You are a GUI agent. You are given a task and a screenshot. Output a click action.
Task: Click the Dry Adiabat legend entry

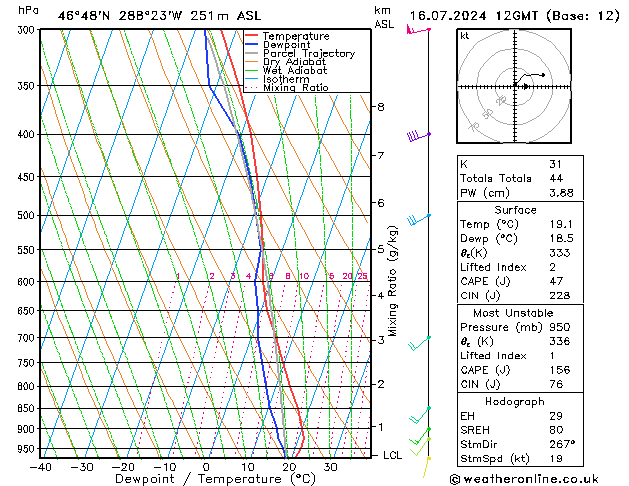286,62
